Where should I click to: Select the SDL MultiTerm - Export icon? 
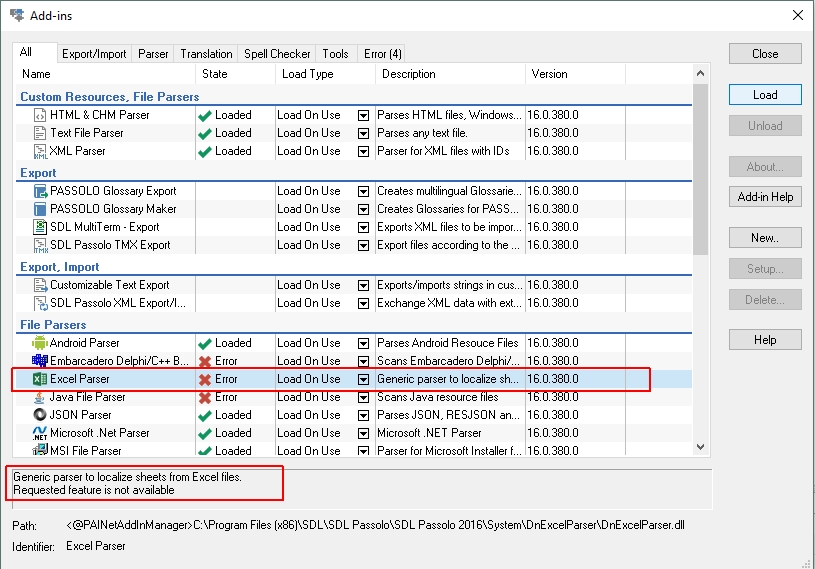pos(40,227)
